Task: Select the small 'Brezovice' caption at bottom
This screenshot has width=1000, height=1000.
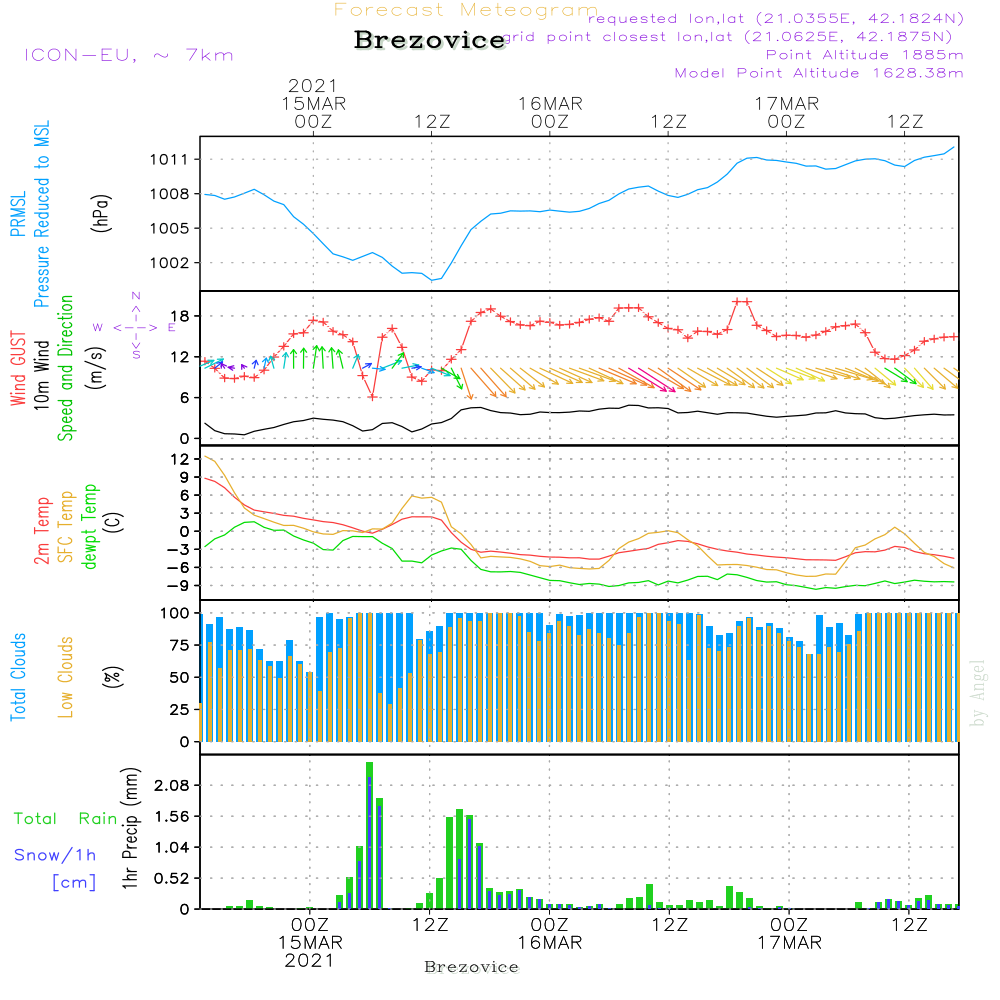Action: click(x=471, y=967)
